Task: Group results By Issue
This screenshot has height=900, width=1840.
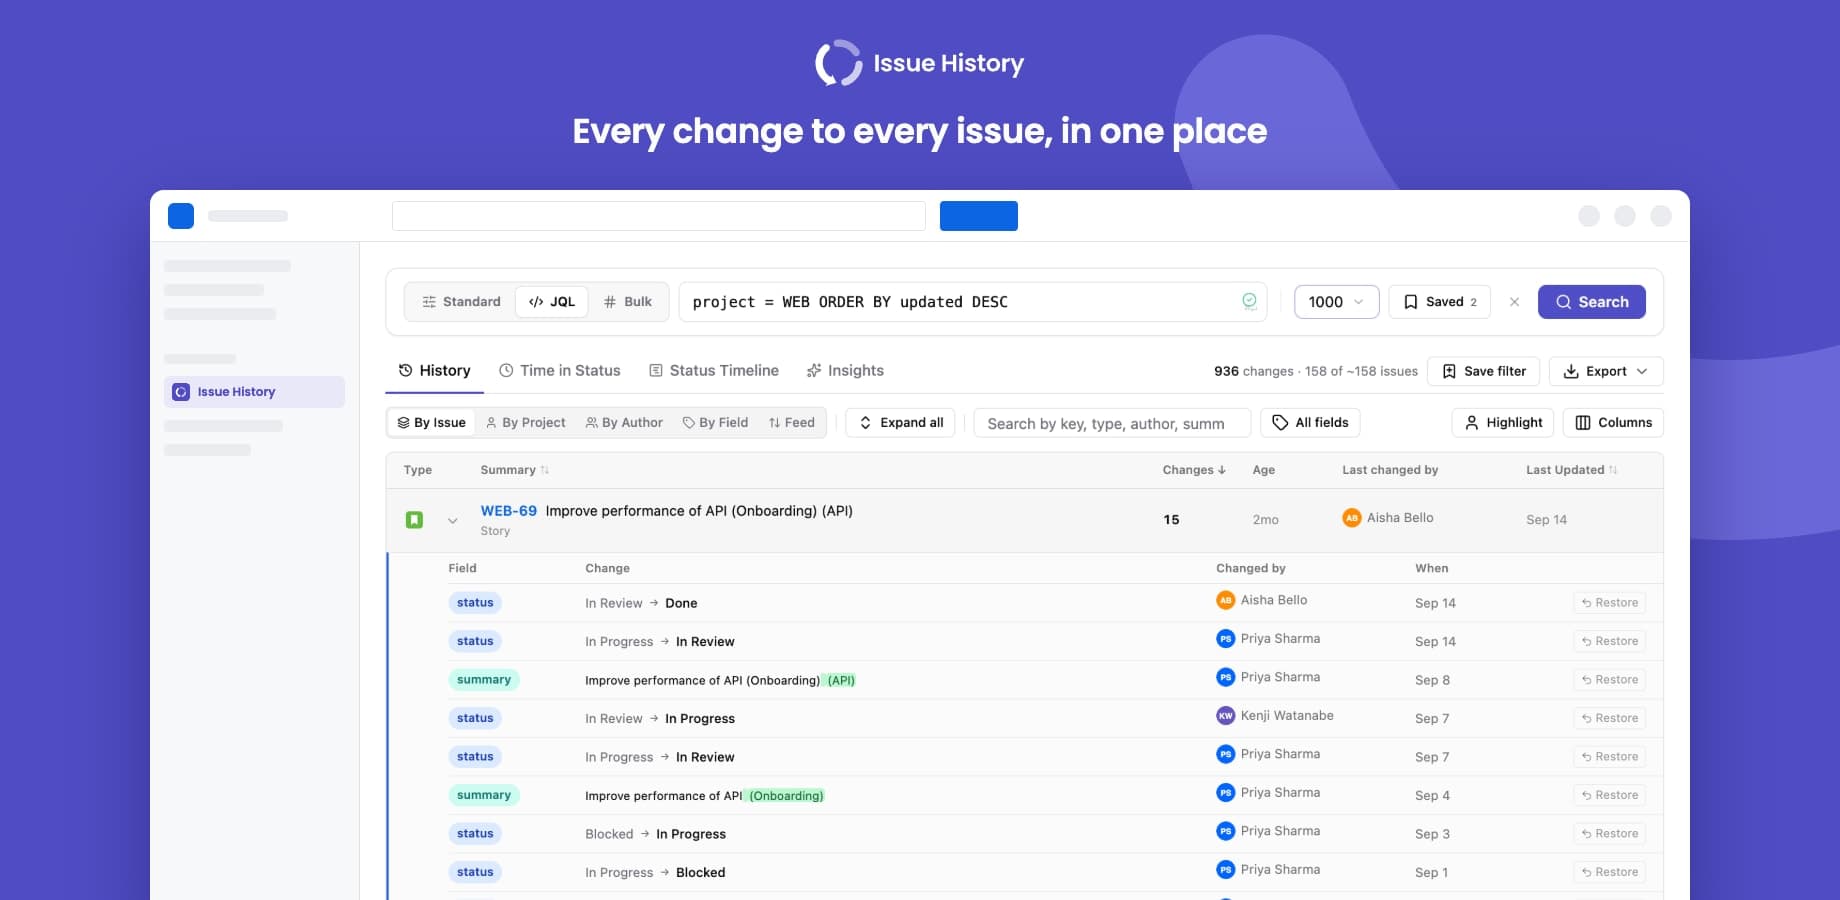Action: click(432, 423)
